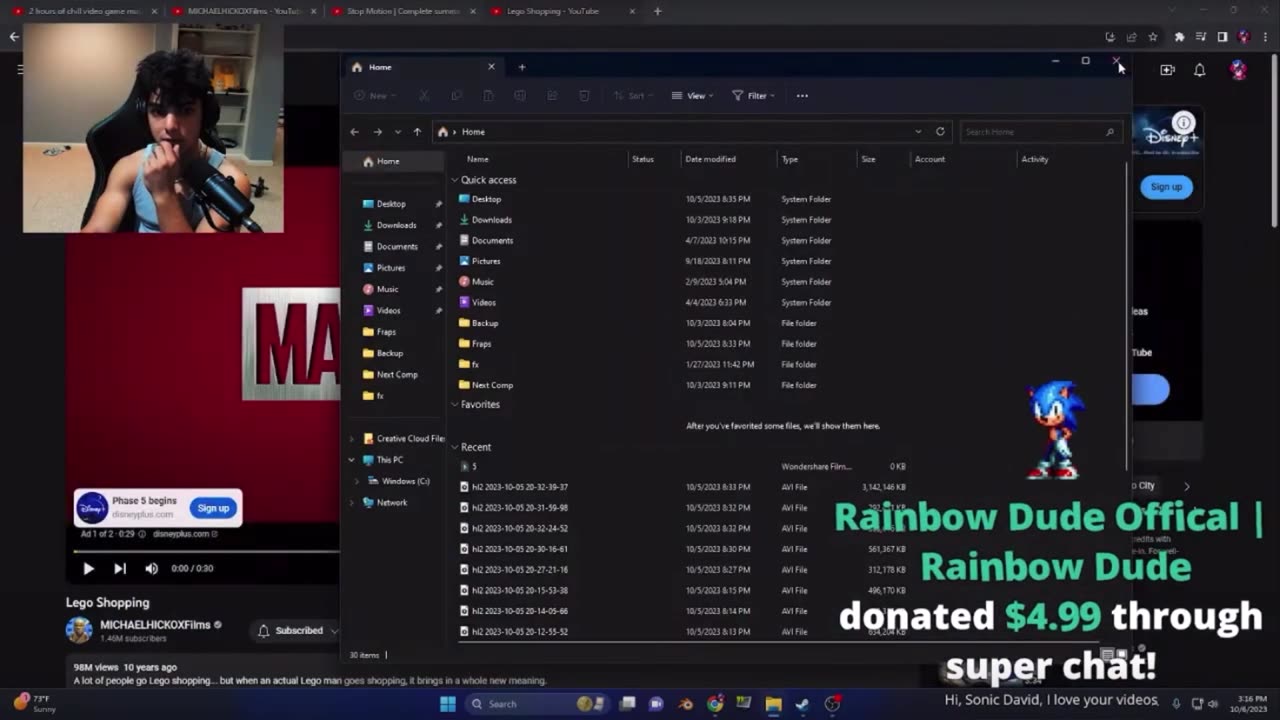The width and height of the screenshot is (1280, 720).
Task: Select Videos in the navigation pane
Action: tap(388, 310)
